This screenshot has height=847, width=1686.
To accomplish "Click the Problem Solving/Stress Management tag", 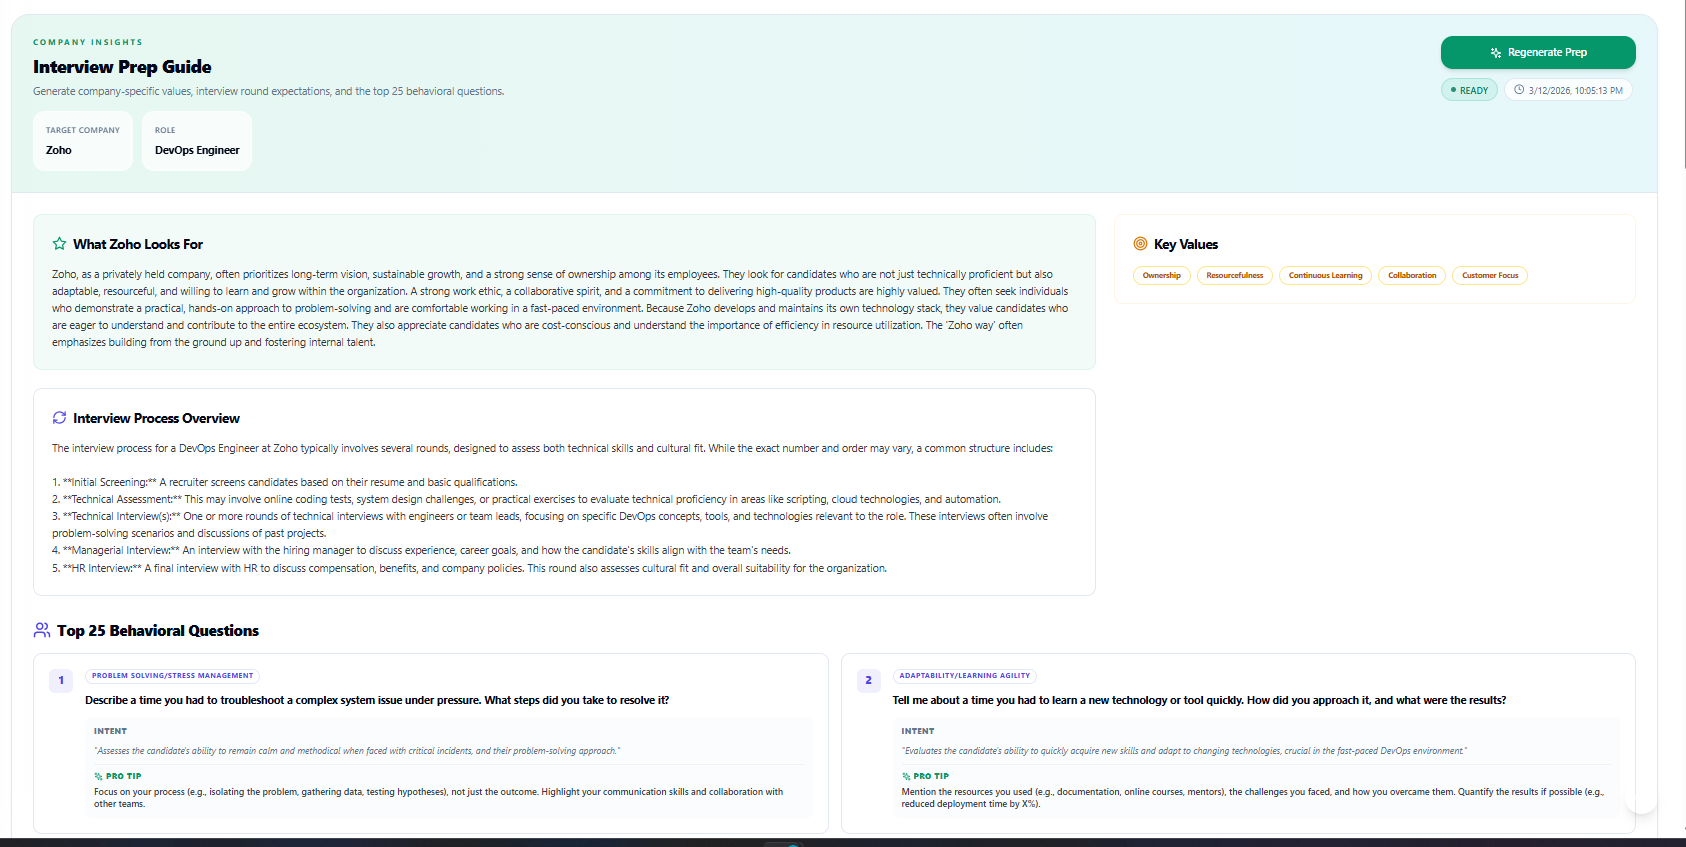I will click(173, 676).
